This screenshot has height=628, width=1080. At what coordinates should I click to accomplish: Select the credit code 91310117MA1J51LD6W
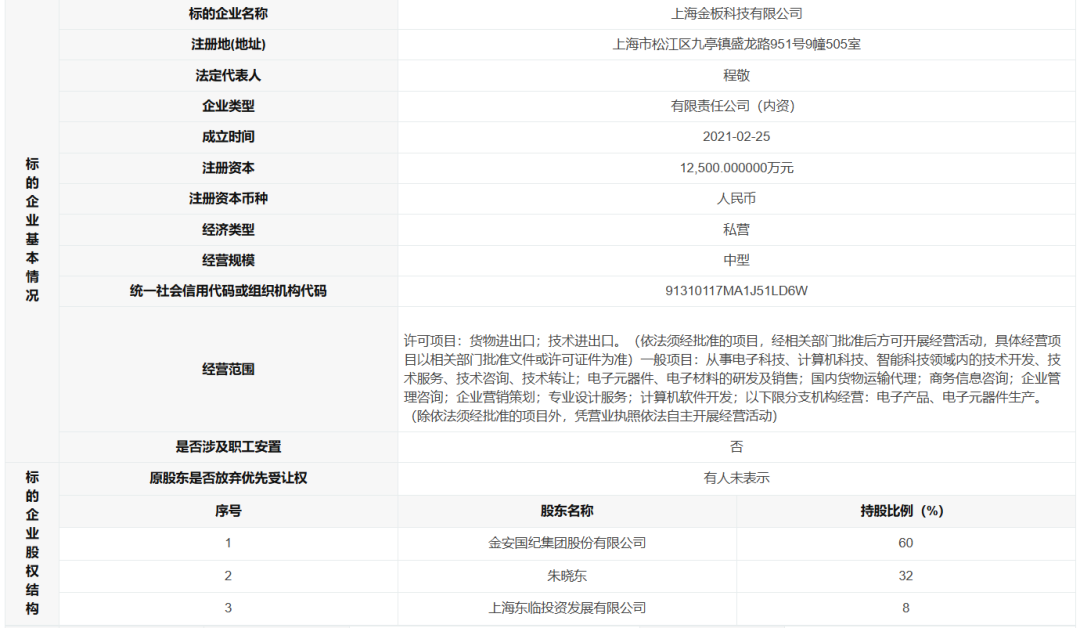[736, 291]
